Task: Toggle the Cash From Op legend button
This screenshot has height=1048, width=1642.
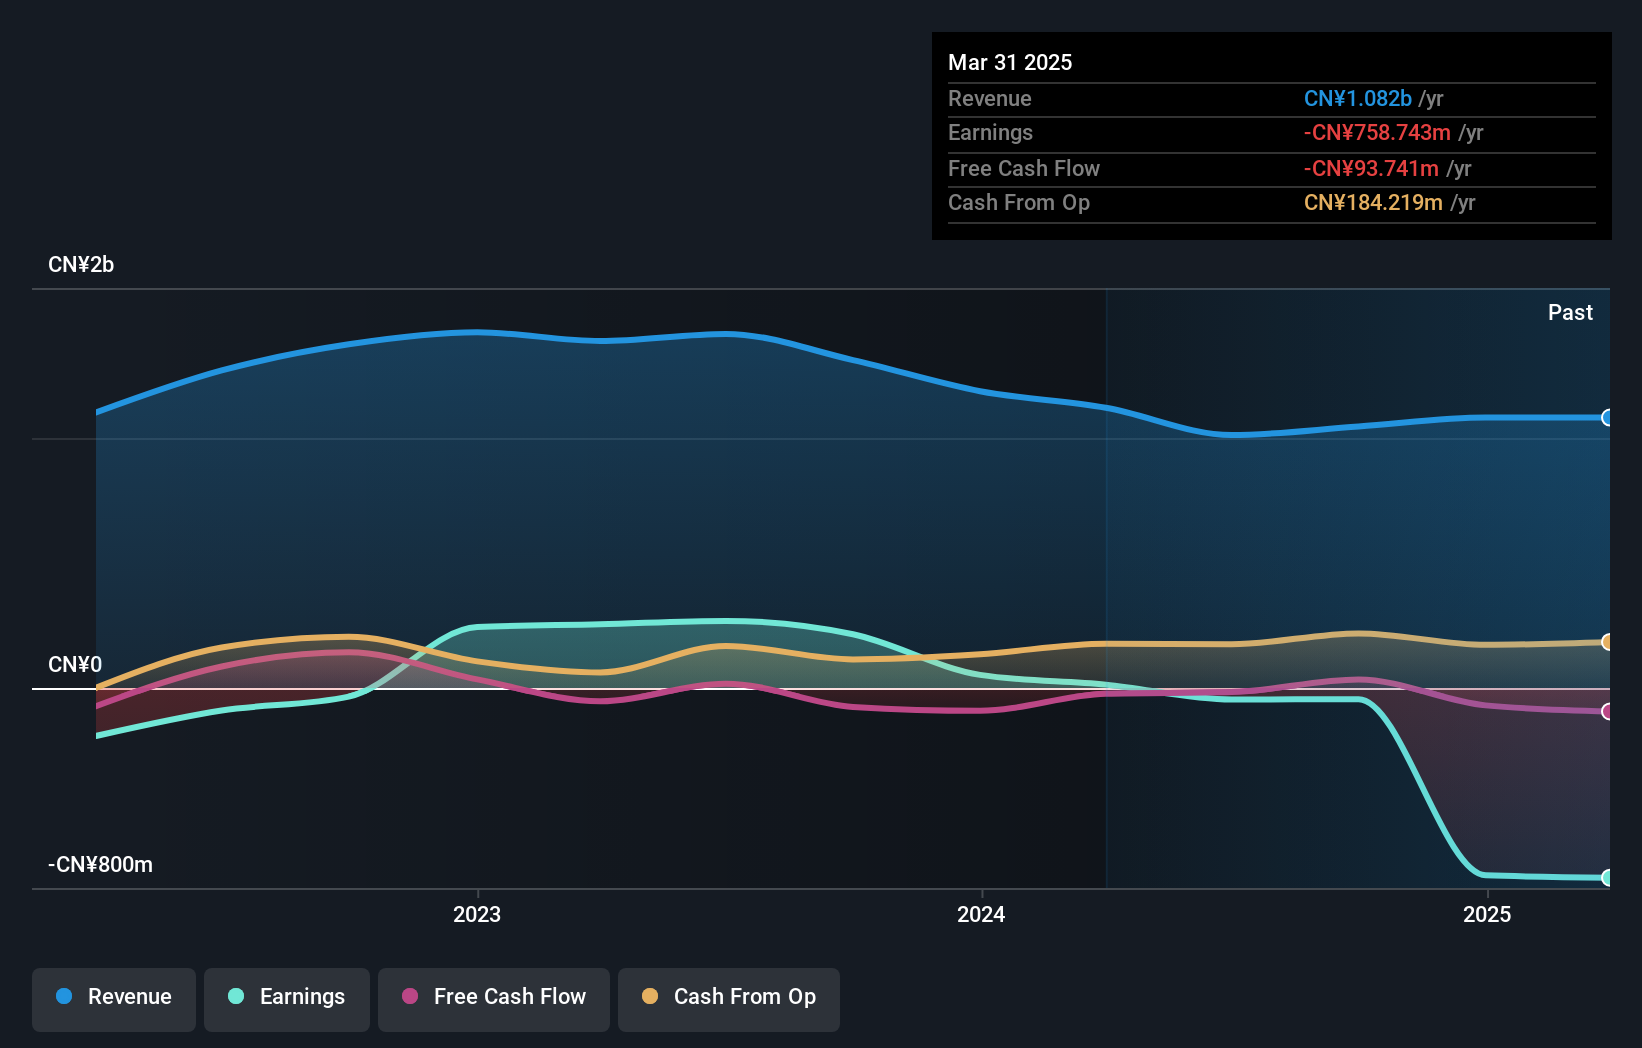Action: [729, 999]
